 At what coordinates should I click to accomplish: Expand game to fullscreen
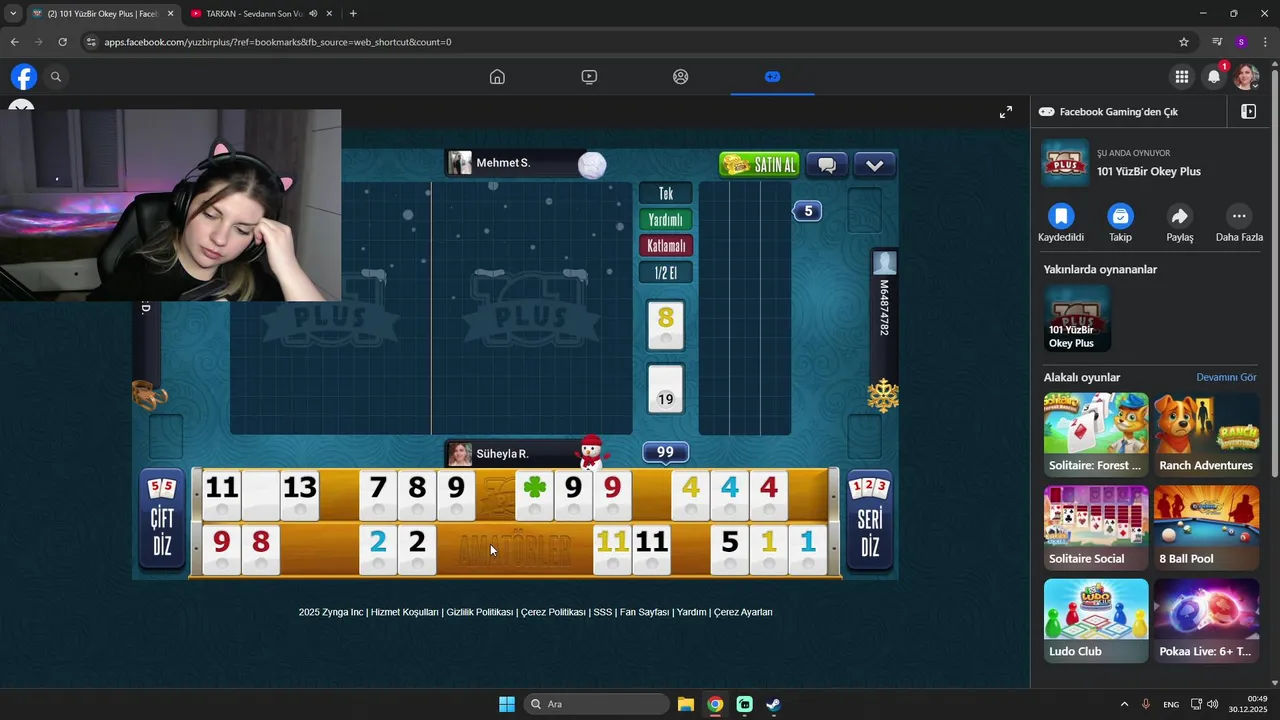point(1006,112)
